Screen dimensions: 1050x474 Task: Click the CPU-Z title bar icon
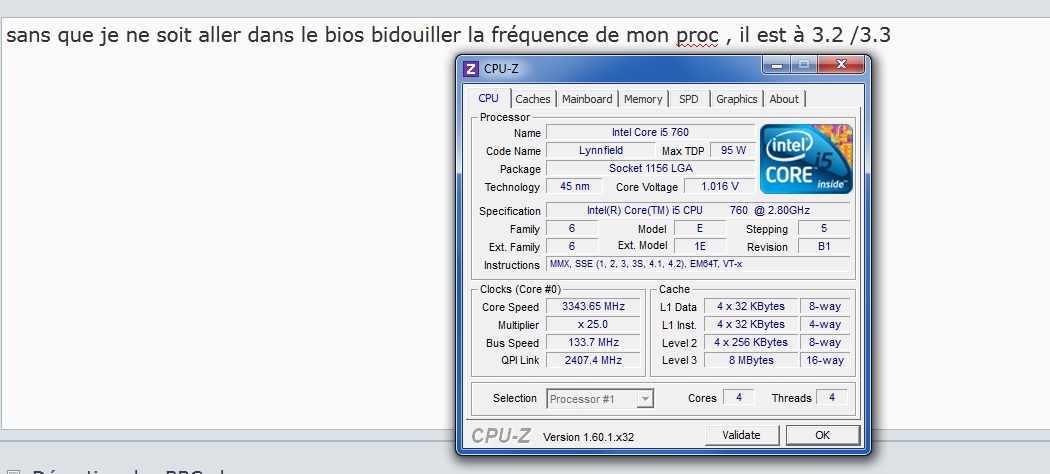tap(471, 69)
